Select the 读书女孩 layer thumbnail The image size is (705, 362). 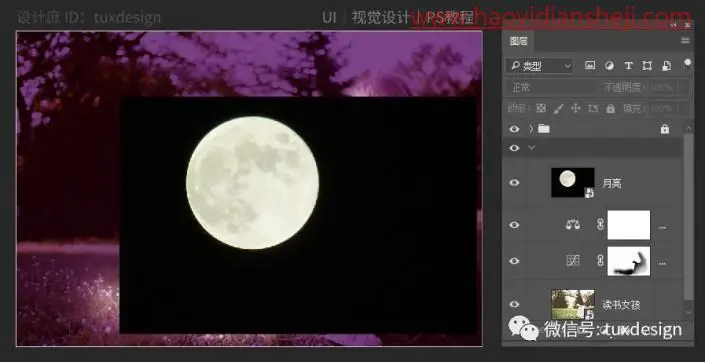pos(573,304)
